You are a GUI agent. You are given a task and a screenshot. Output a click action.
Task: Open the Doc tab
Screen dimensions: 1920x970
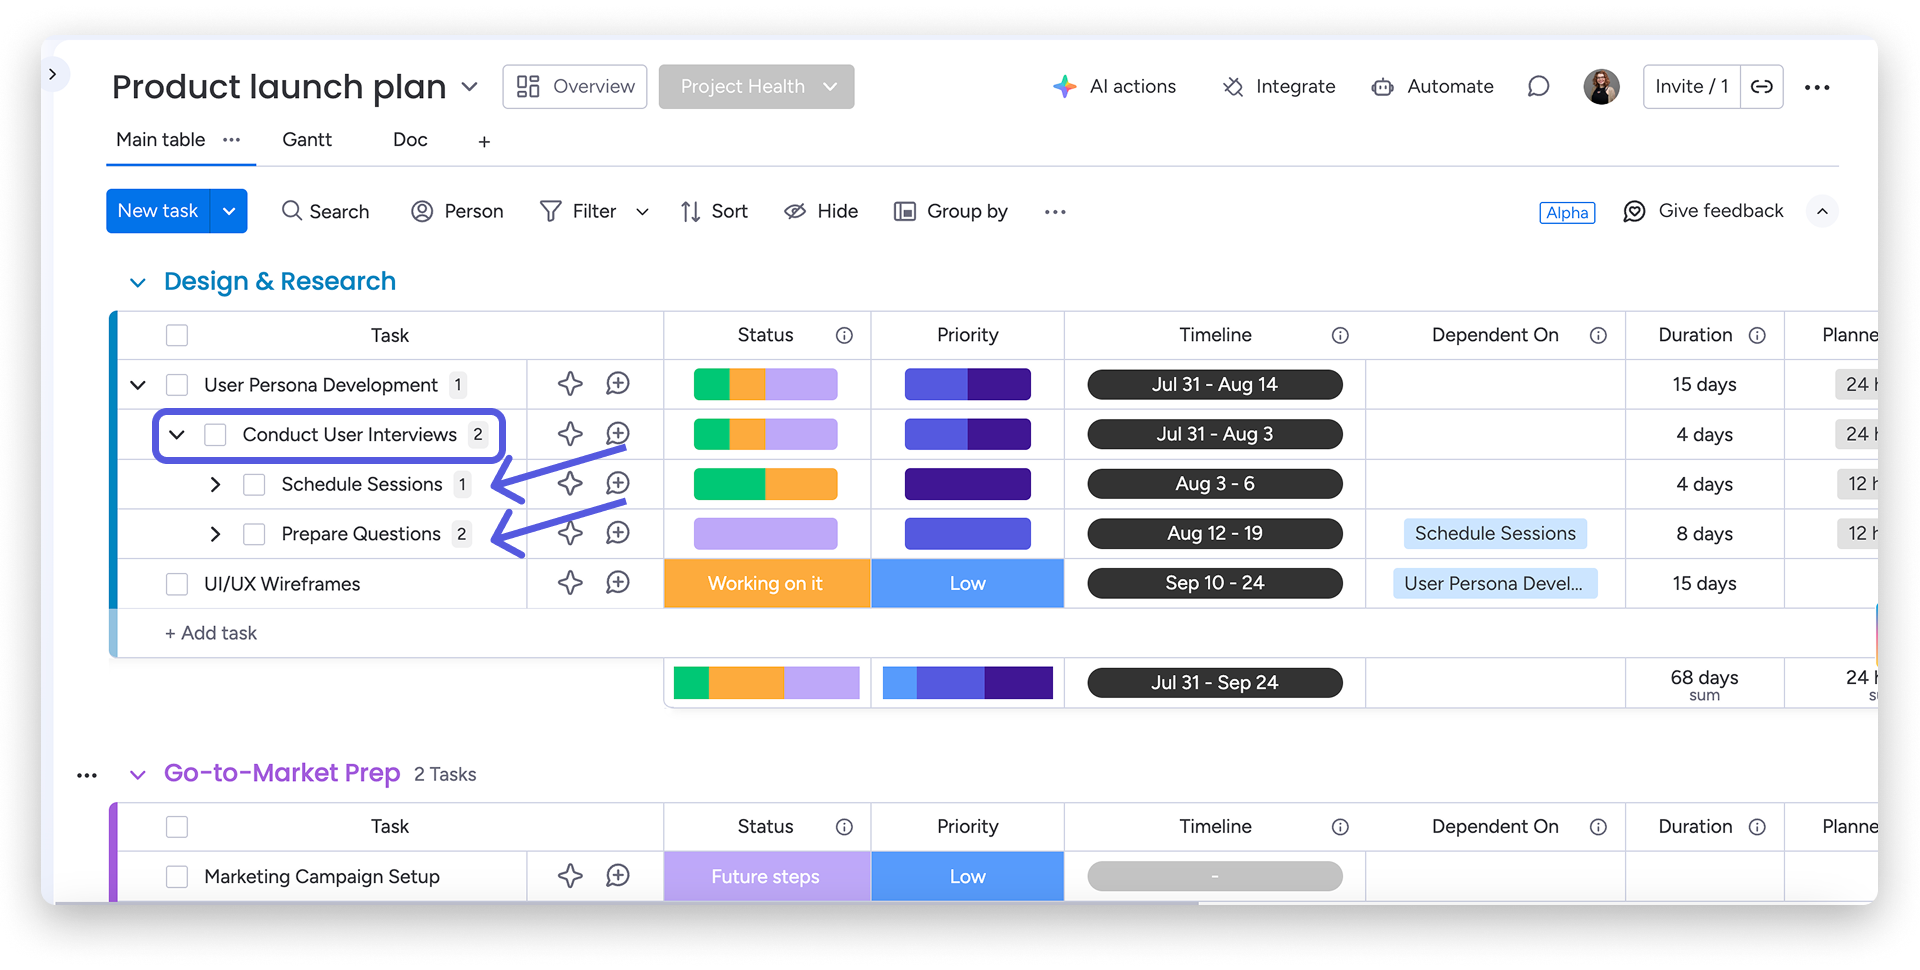410,140
